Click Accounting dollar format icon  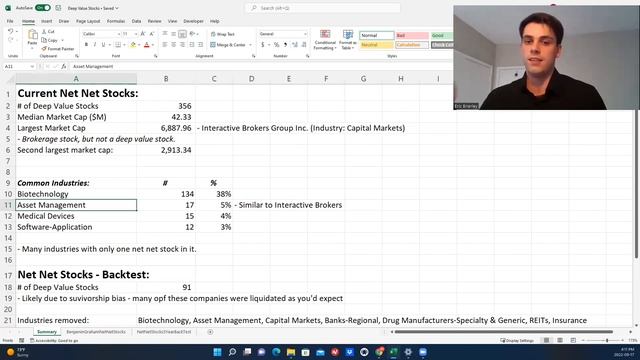(x=263, y=44)
